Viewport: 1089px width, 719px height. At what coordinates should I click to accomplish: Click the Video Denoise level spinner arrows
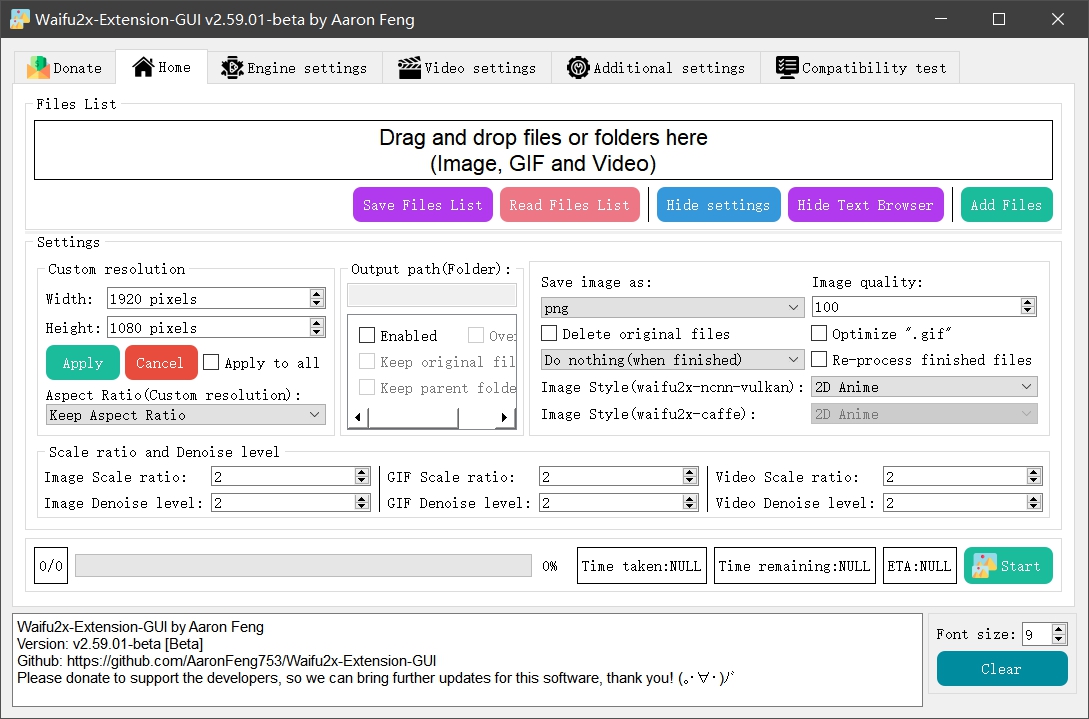pyautogui.click(x=1033, y=502)
